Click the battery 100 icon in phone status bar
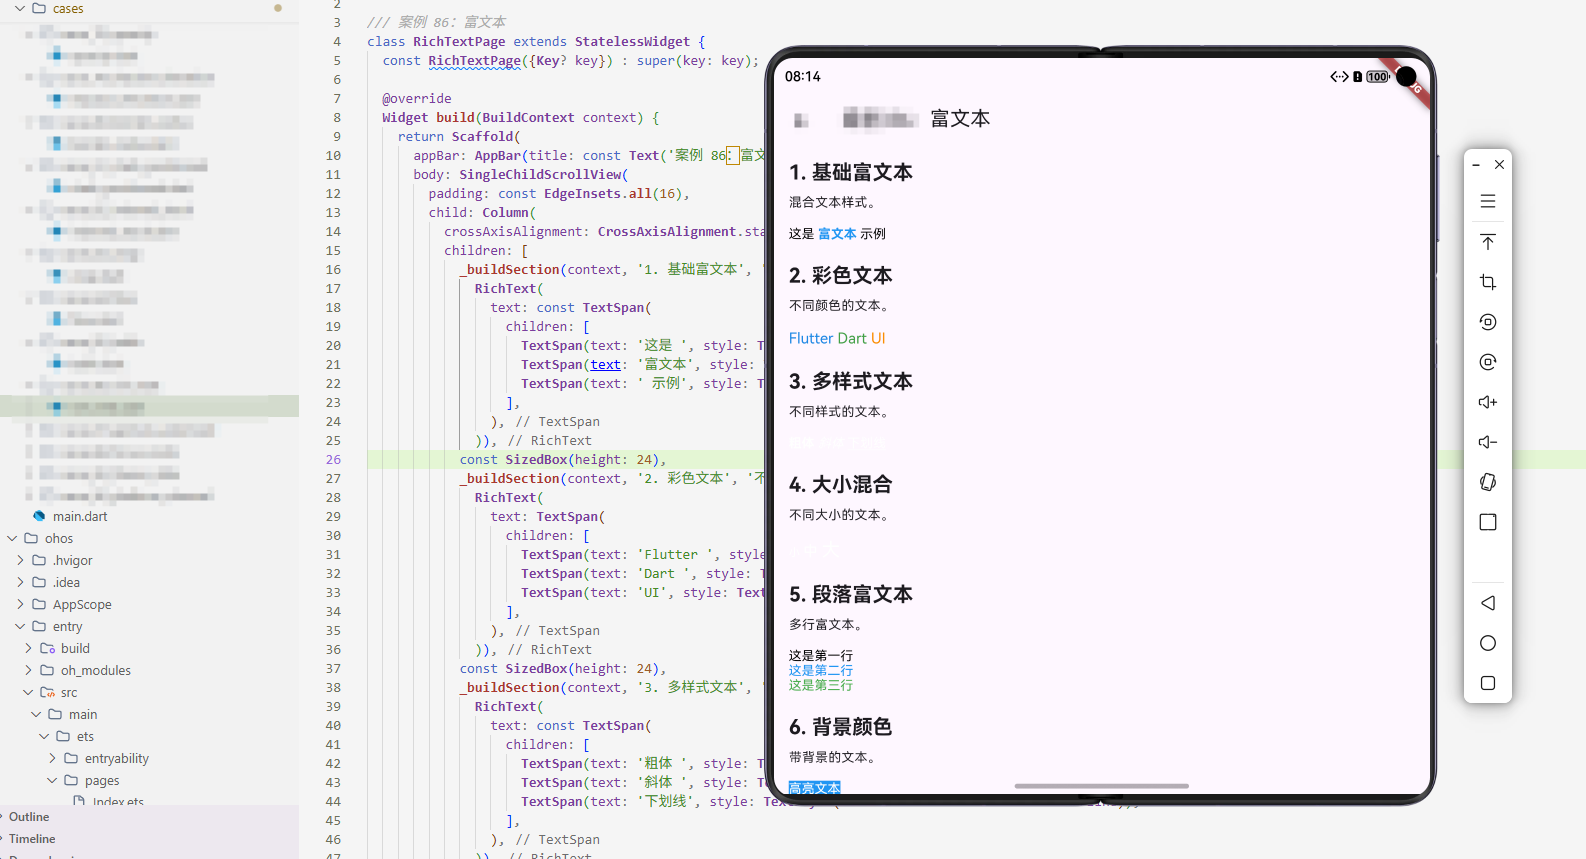The image size is (1586, 859). click(x=1378, y=77)
